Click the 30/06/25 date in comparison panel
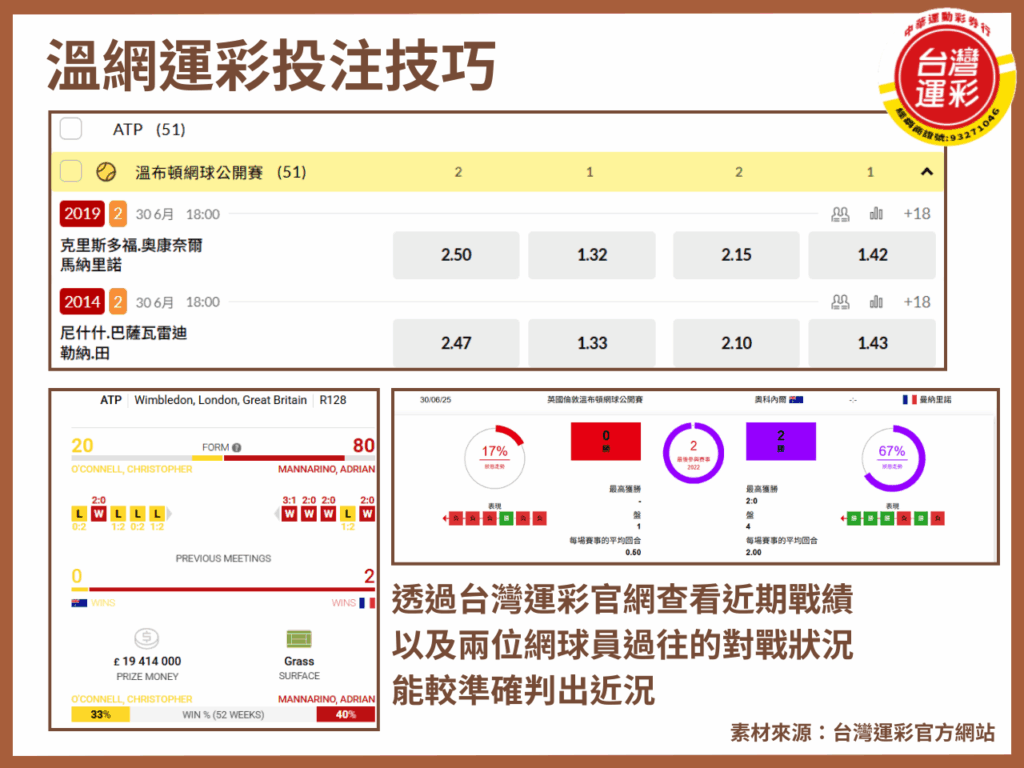 (x=435, y=399)
